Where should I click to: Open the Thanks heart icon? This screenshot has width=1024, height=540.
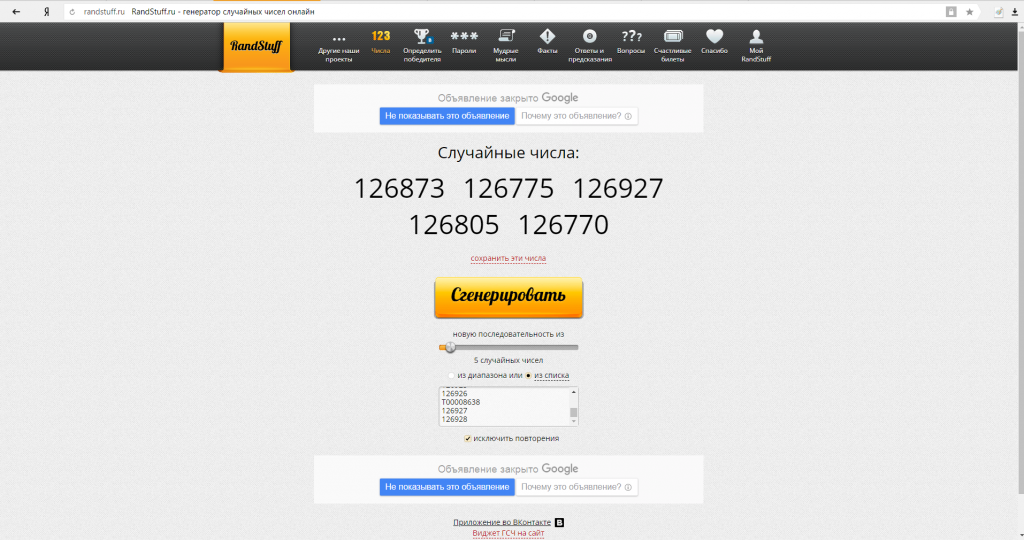[x=714, y=42]
